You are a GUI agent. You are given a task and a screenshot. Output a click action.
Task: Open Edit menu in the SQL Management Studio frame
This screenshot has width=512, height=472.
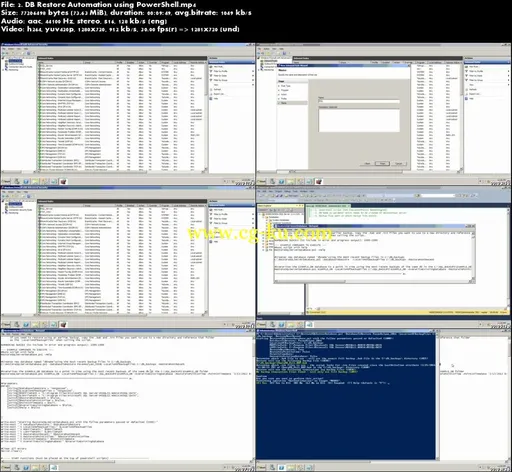[x=264, y=191]
